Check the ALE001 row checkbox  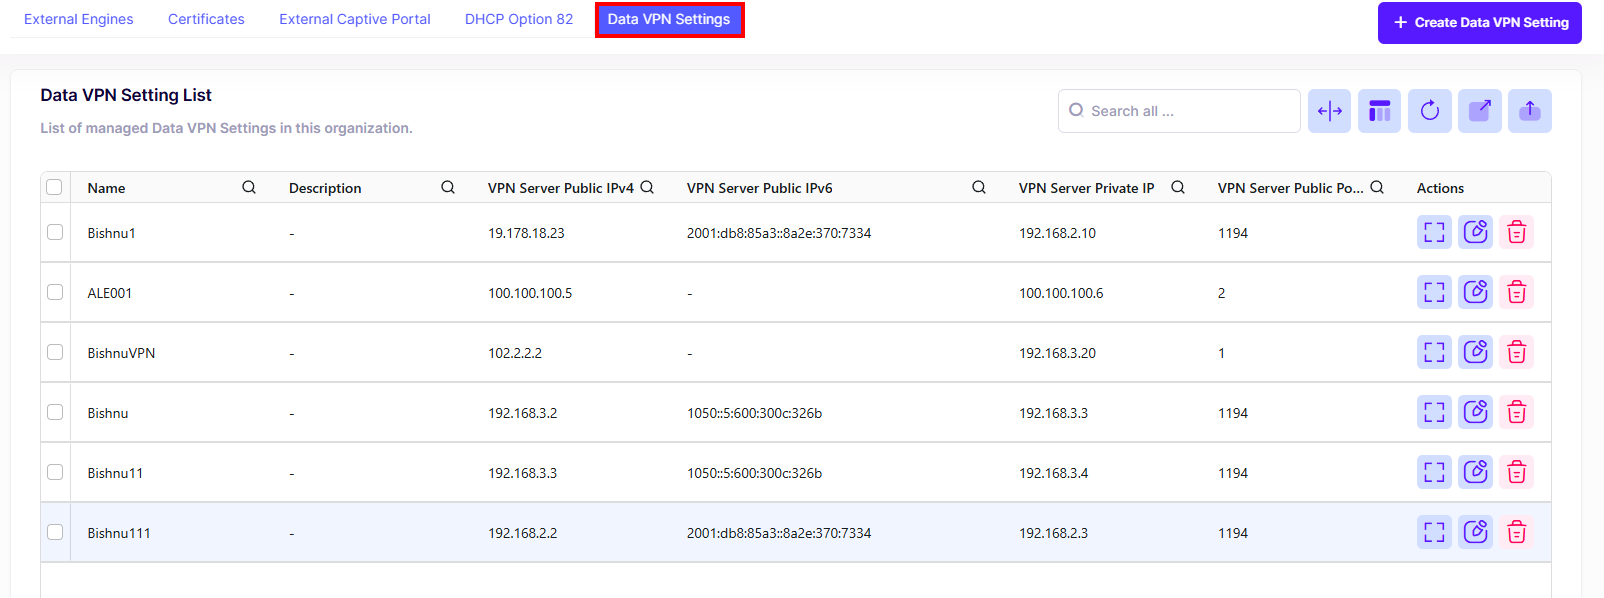(55, 292)
